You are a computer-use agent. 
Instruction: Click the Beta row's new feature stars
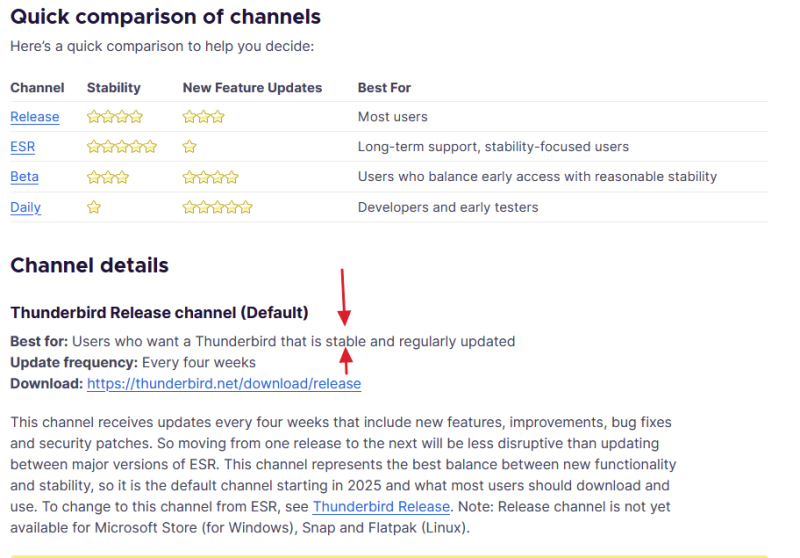coord(210,177)
